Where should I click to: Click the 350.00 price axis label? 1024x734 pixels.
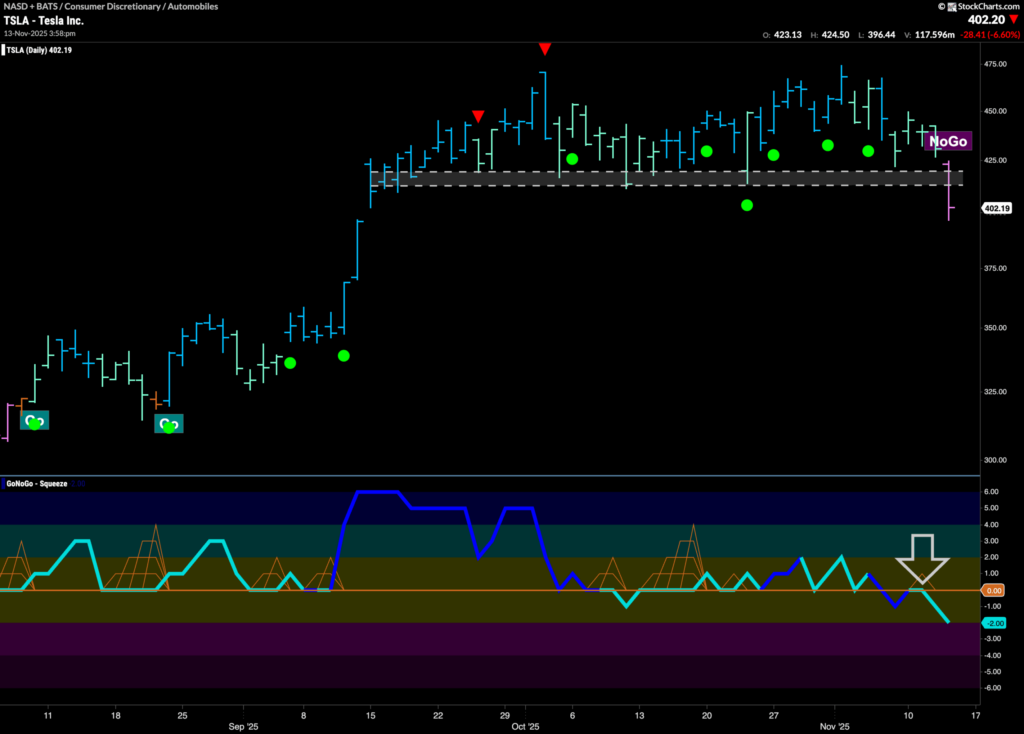pyautogui.click(x=995, y=328)
